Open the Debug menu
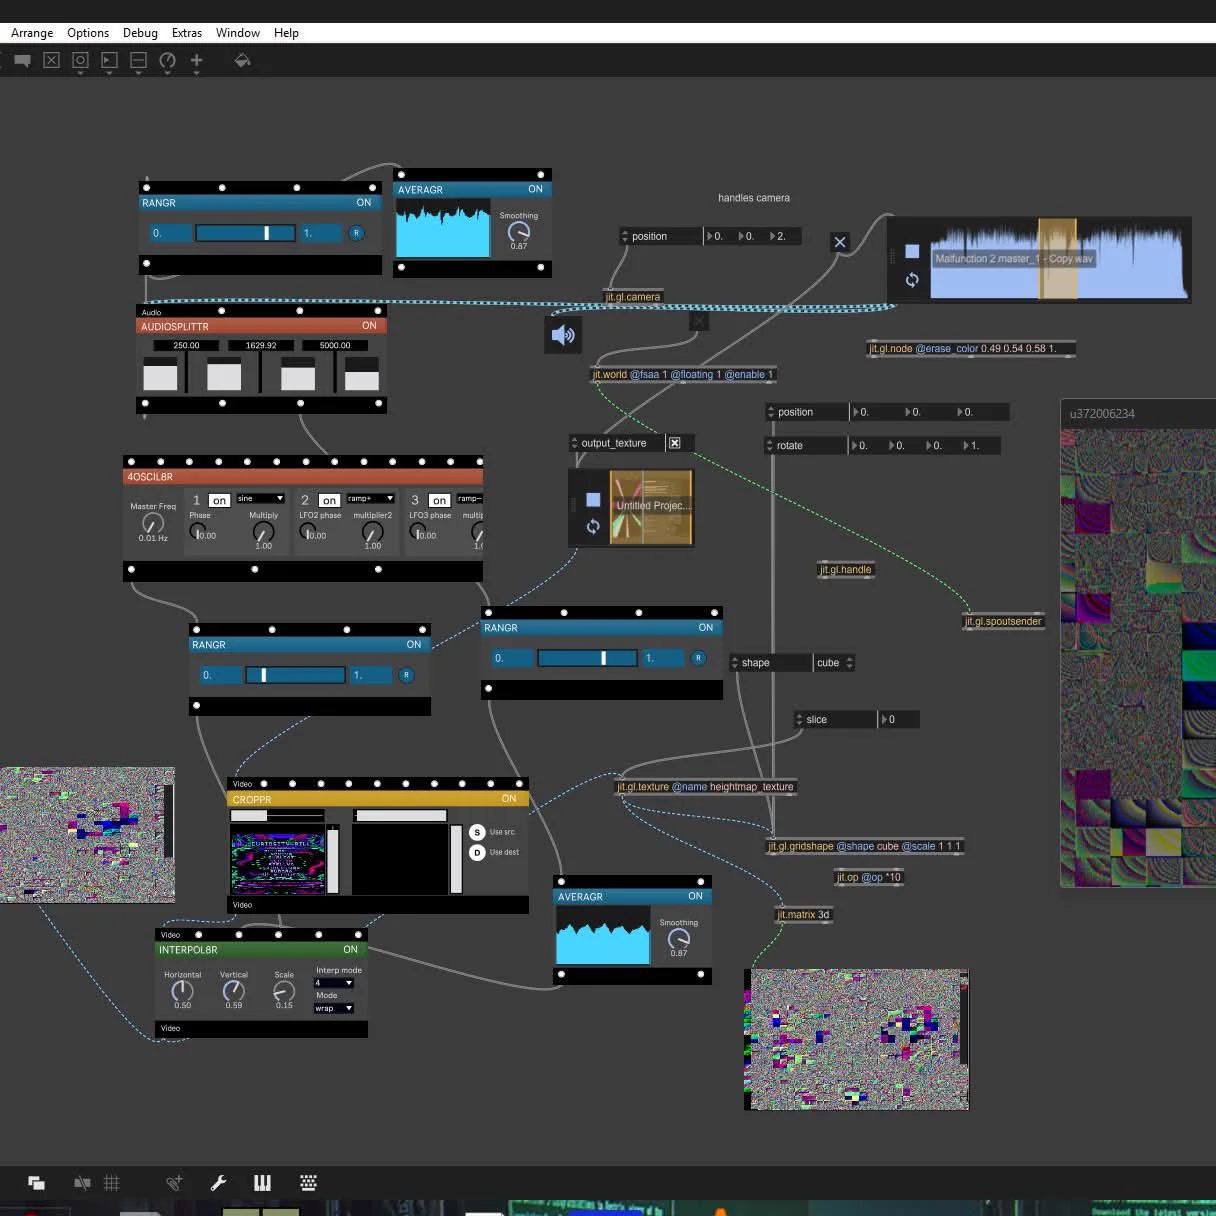The image size is (1216, 1216). pos(140,33)
